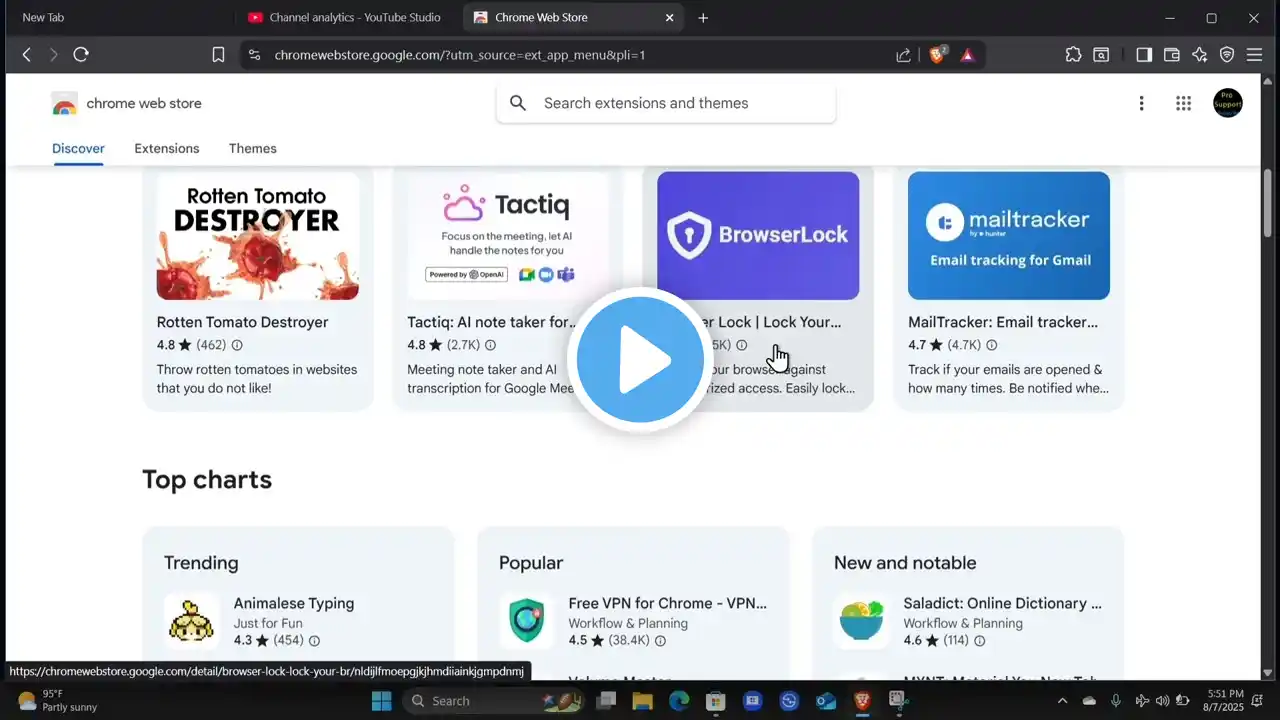
Task: Click the share page icon in address bar
Action: coord(903,55)
